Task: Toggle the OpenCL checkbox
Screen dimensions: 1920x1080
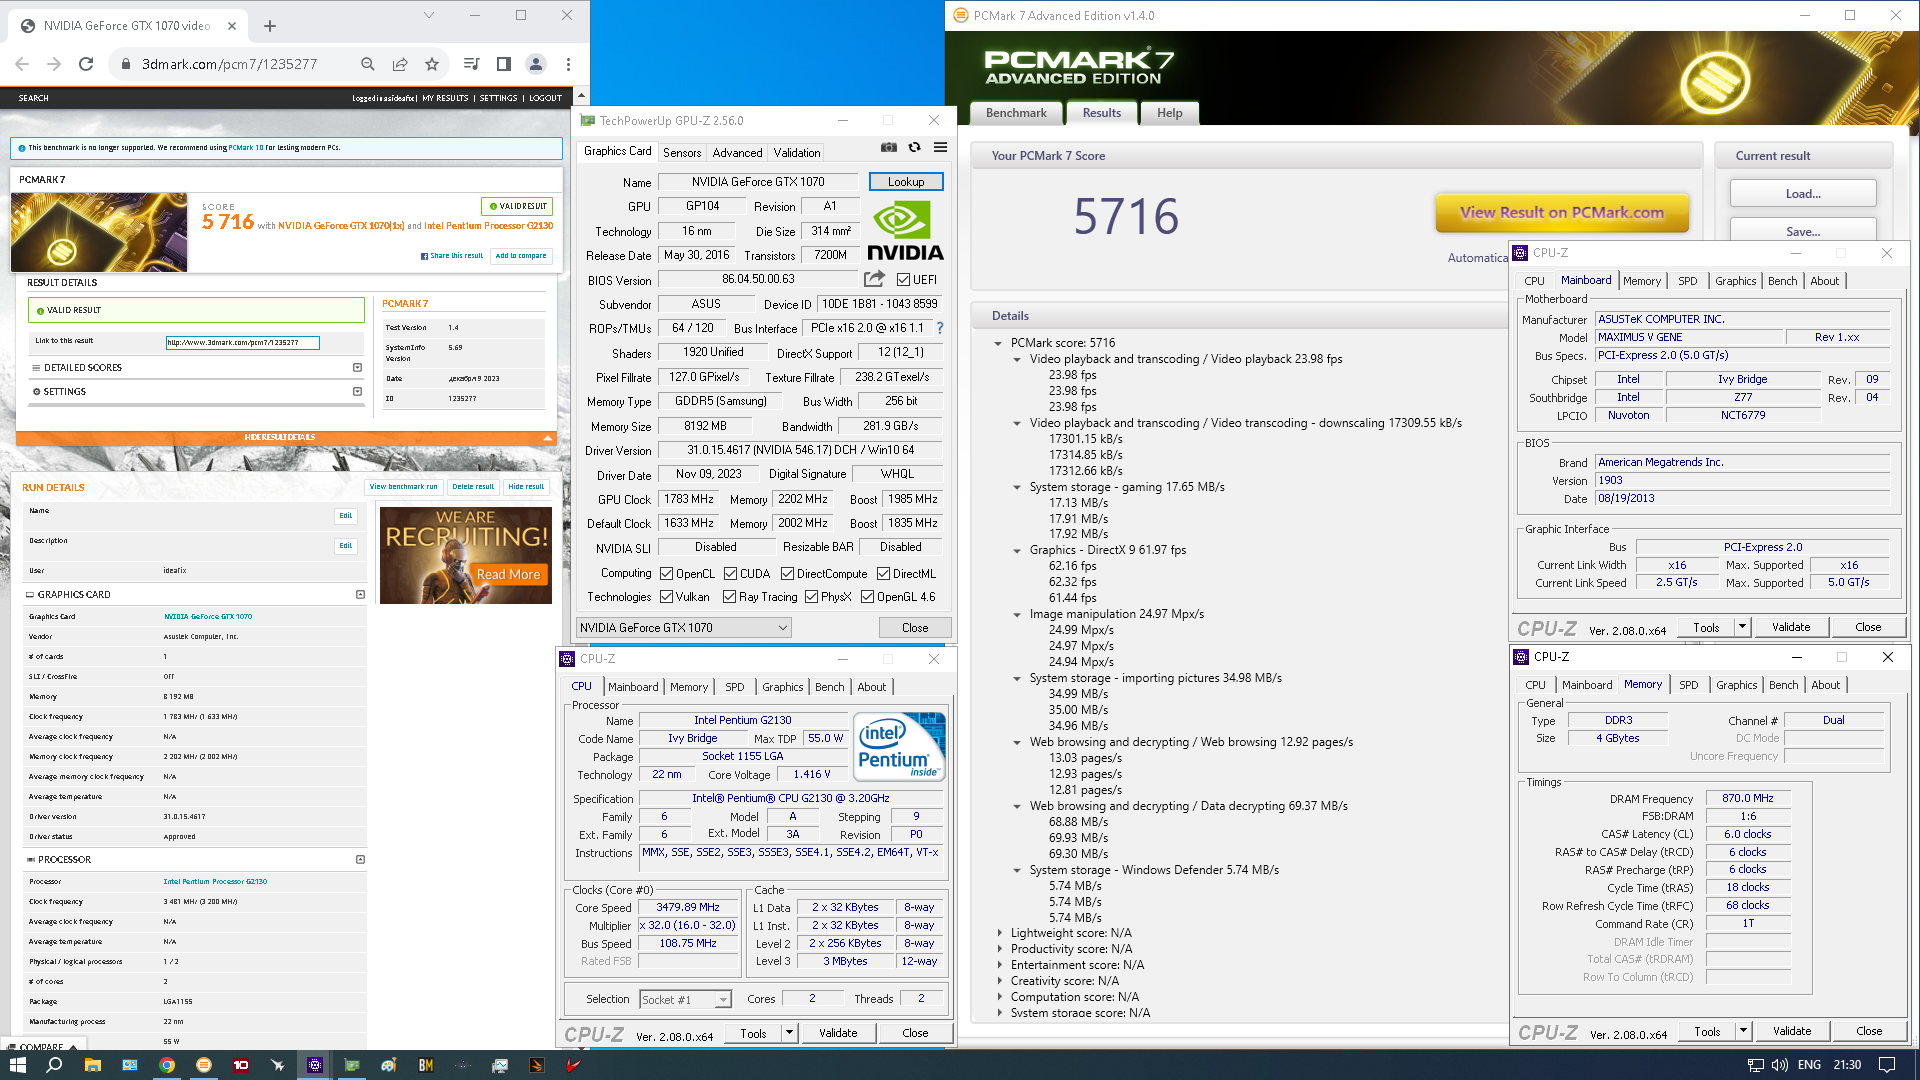Action: tap(667, 574)
